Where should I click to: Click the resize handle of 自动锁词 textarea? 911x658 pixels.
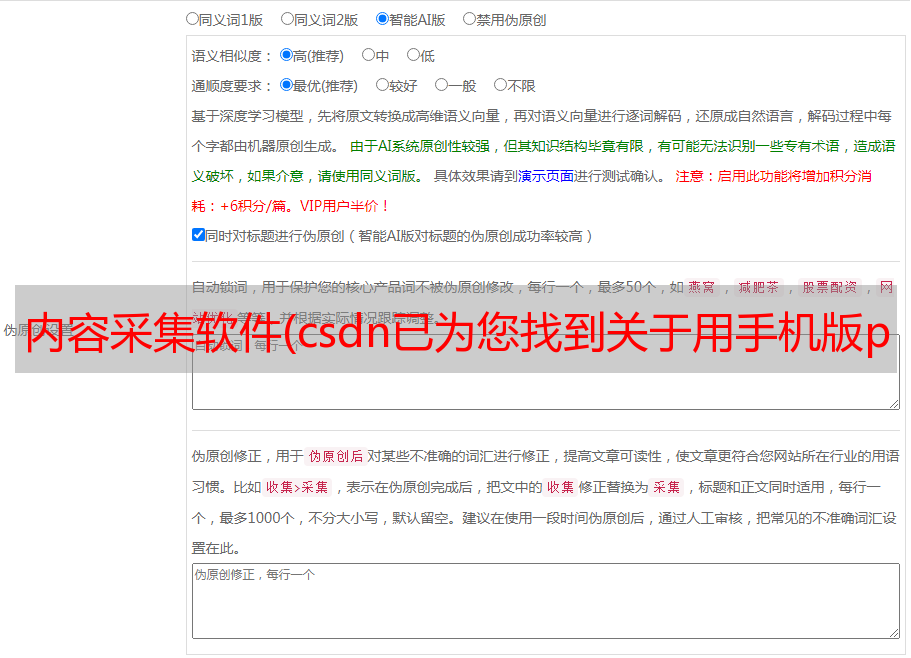pos(894,404)
